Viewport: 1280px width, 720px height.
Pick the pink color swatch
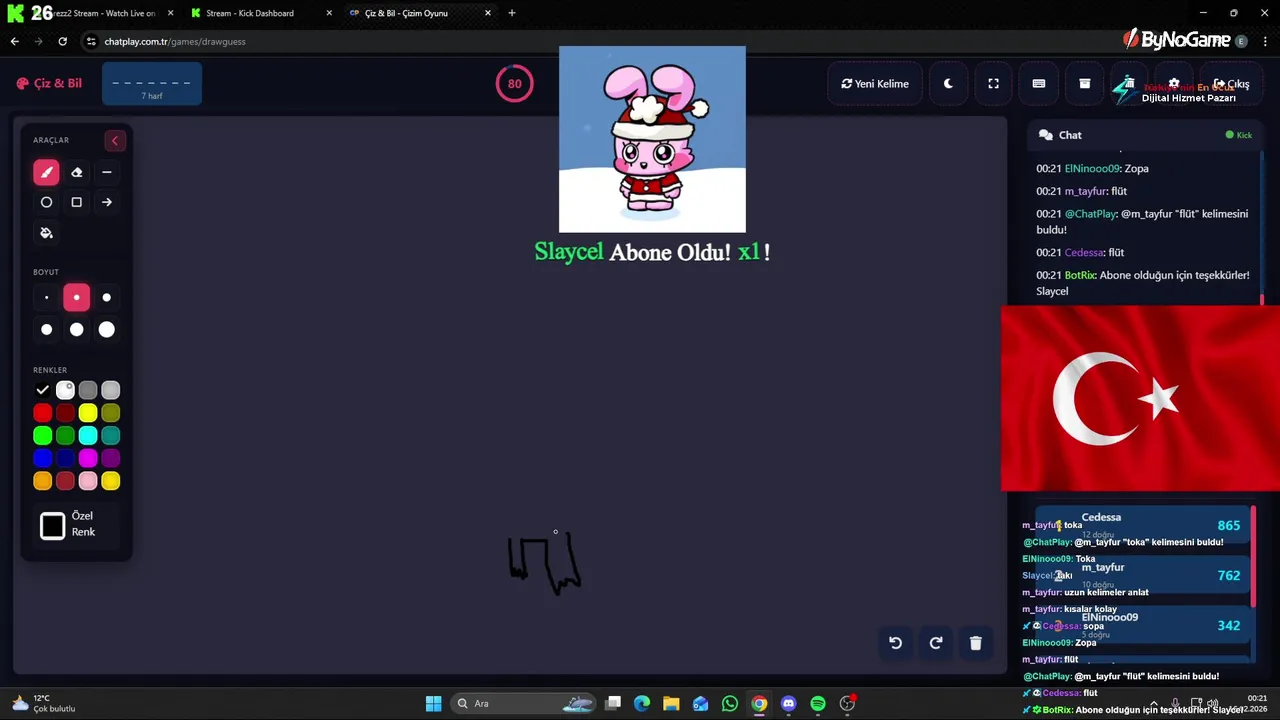pyautogui.click(x=88, y=481)
